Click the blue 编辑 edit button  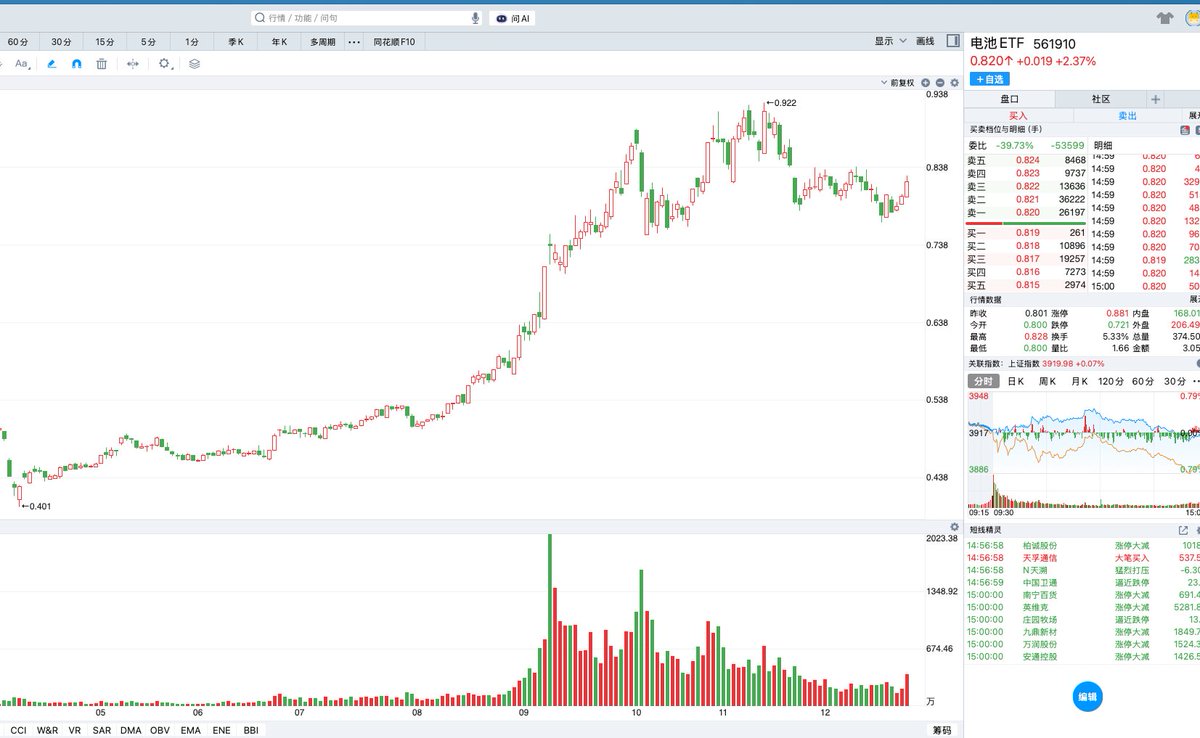pyautogui.click(x=1087, y=697)
